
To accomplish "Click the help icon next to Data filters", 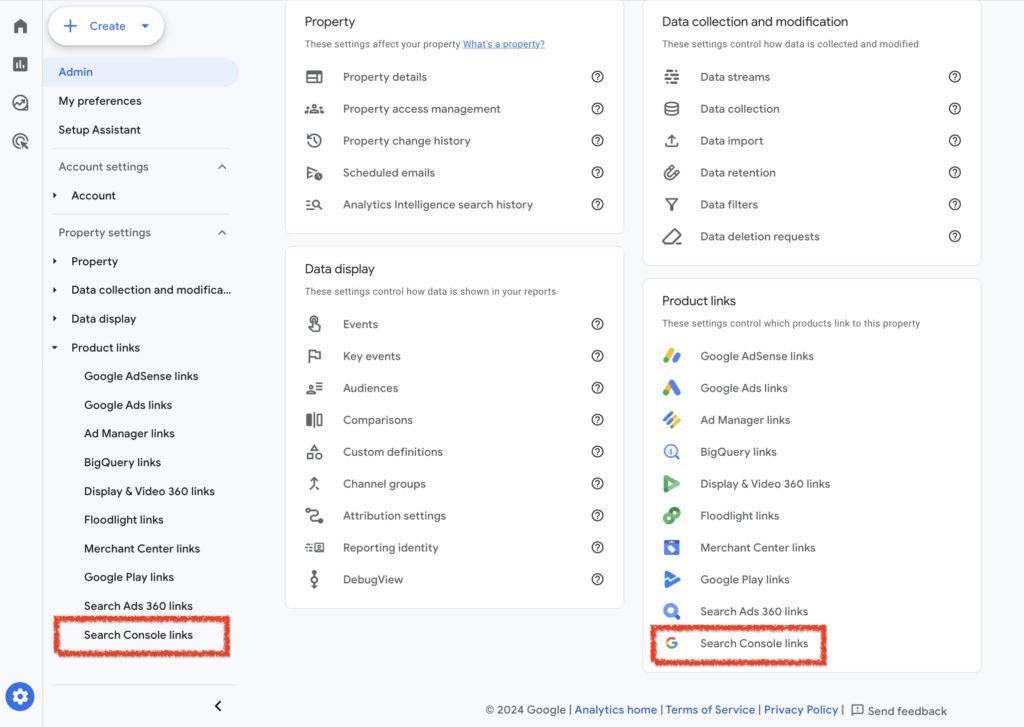I will 955,204.
